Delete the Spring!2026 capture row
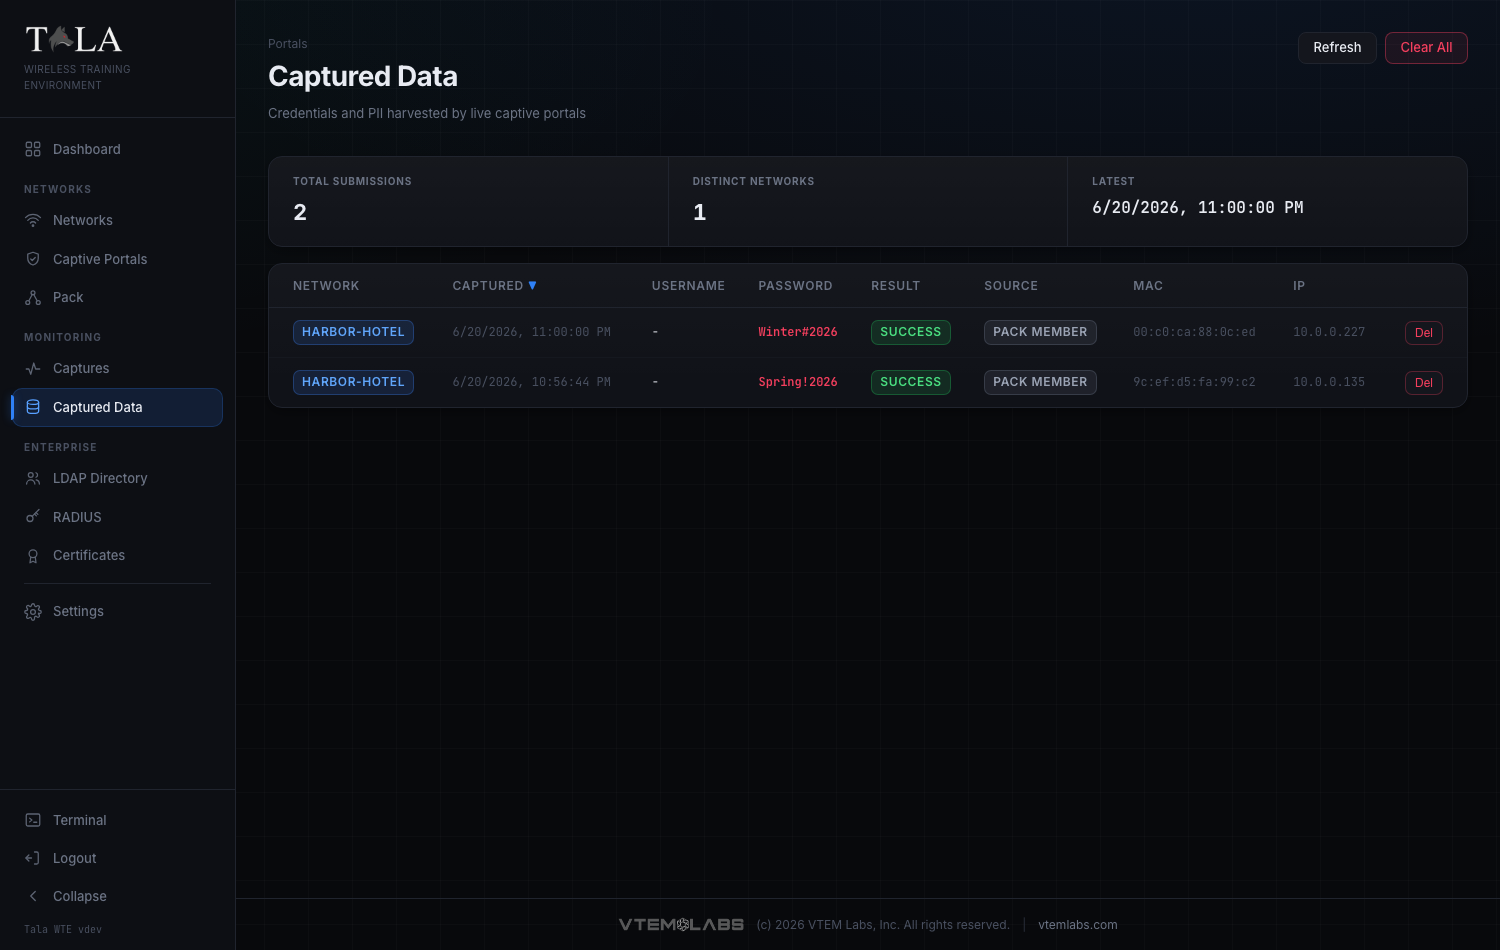This screenshot has height=950, width=1500. 1423,383
